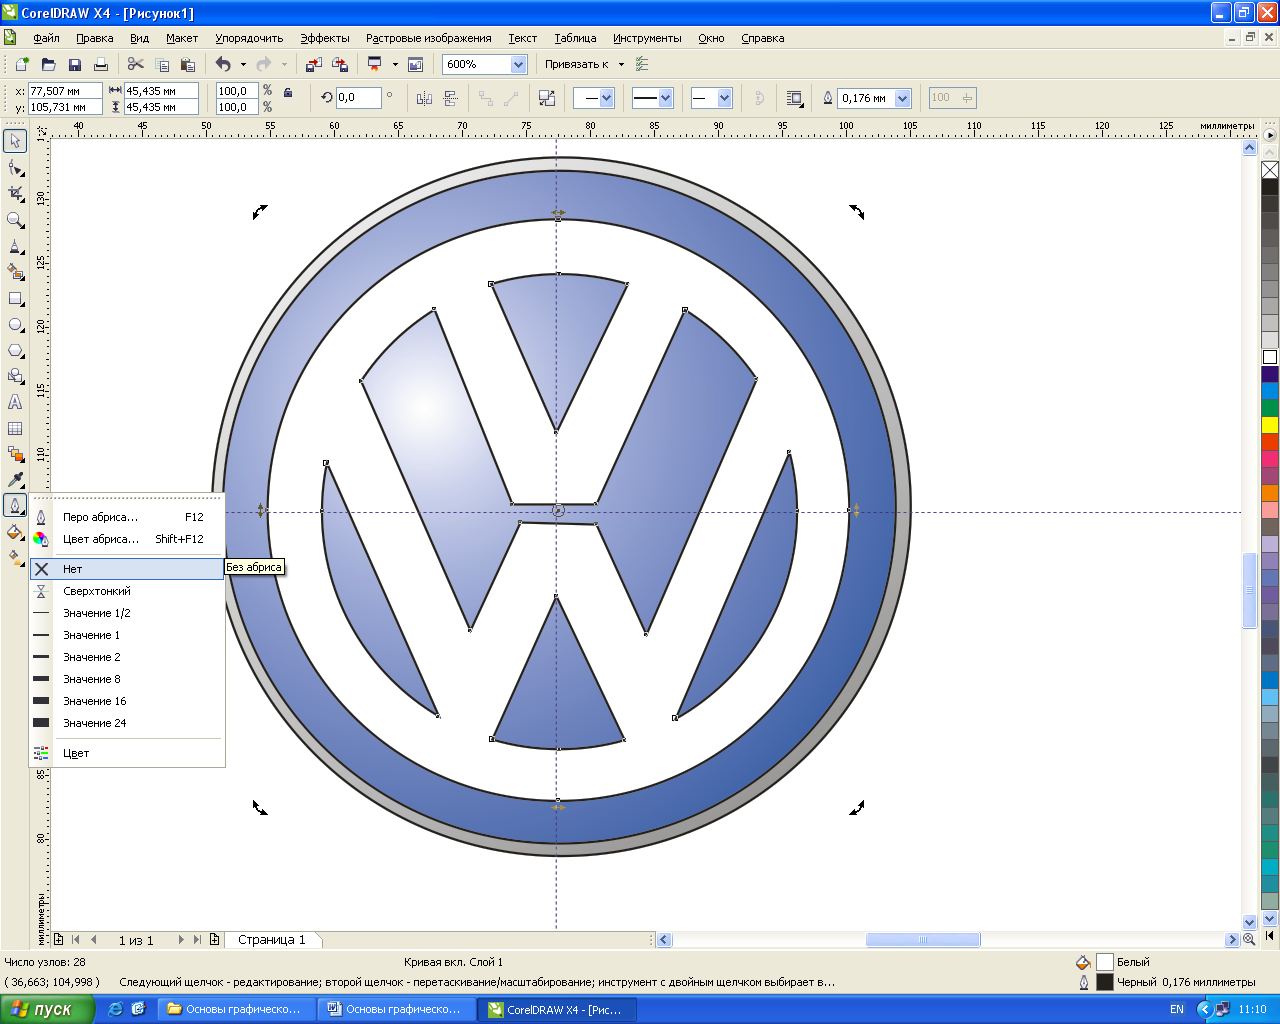Open the outline width 0,176 мм dropdown
Screen dimensions: 1280x1024
[x=903, y=98]
